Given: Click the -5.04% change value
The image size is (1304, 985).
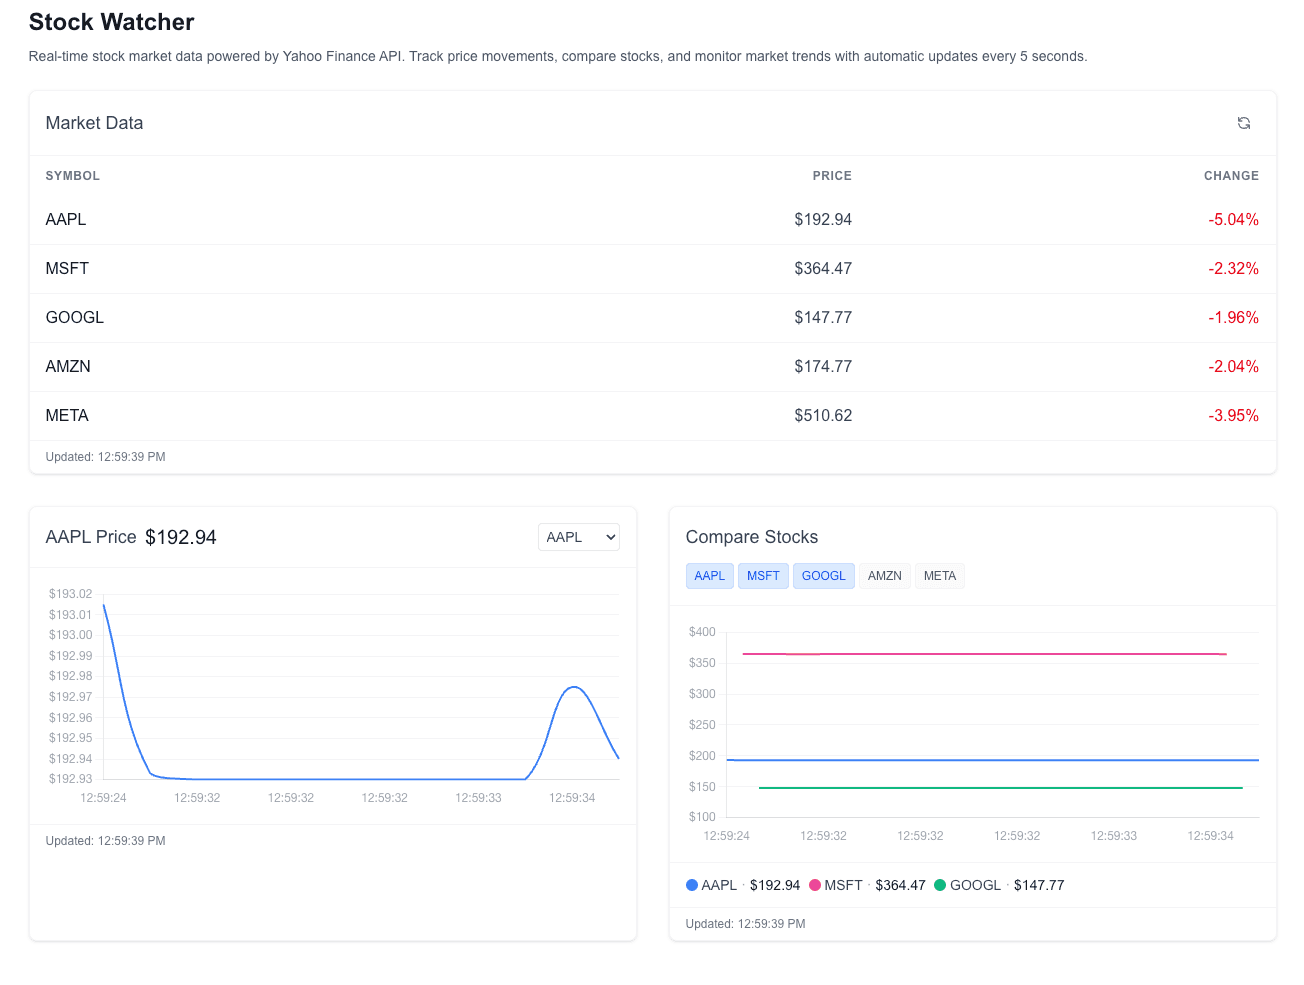Looking at the screenshot, I should [x=1233, y=219].
